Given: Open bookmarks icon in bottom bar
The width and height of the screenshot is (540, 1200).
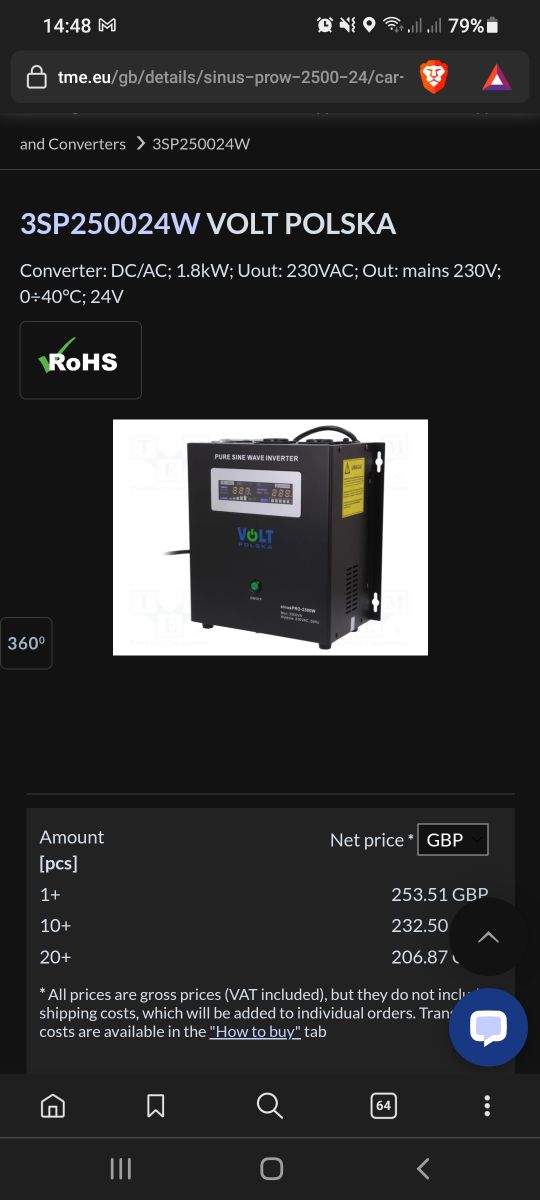Looking at the screenshot, I should 156,1105.
